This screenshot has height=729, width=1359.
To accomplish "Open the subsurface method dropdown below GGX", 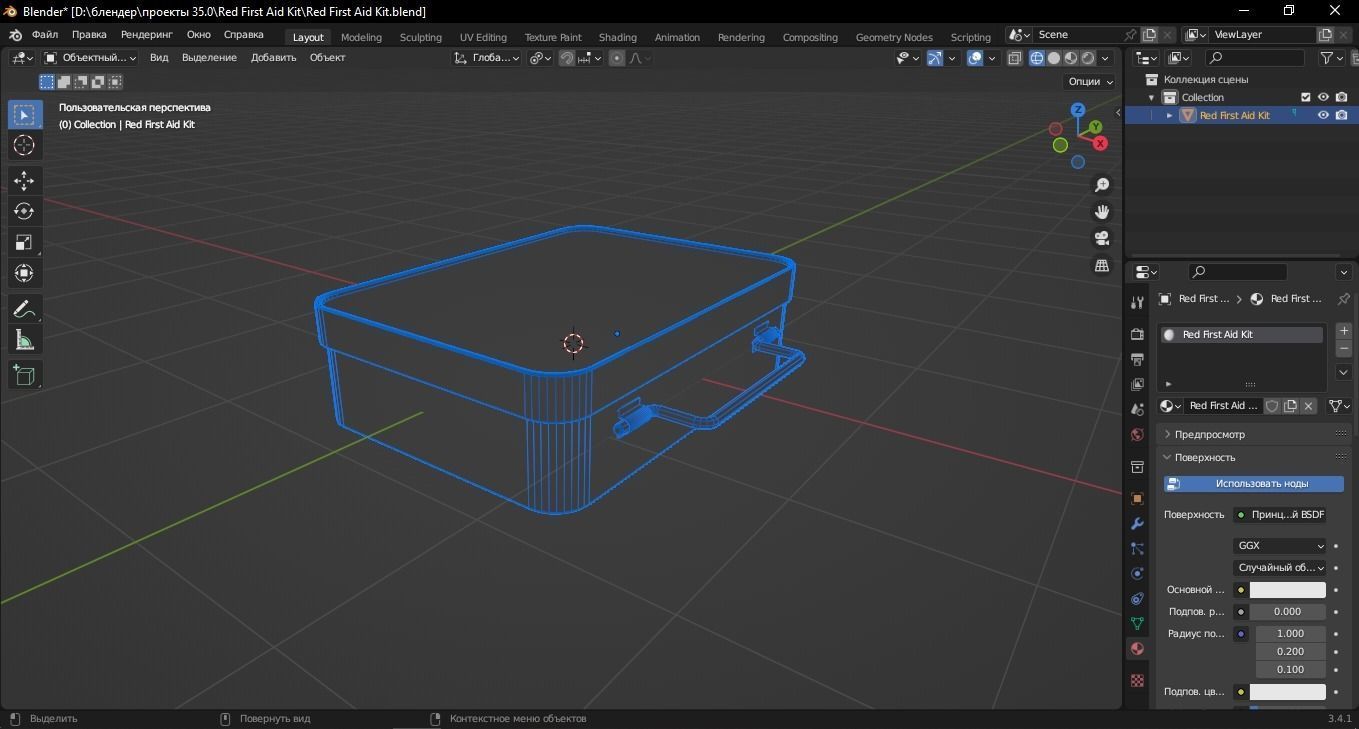I will tap(1280, 568).
